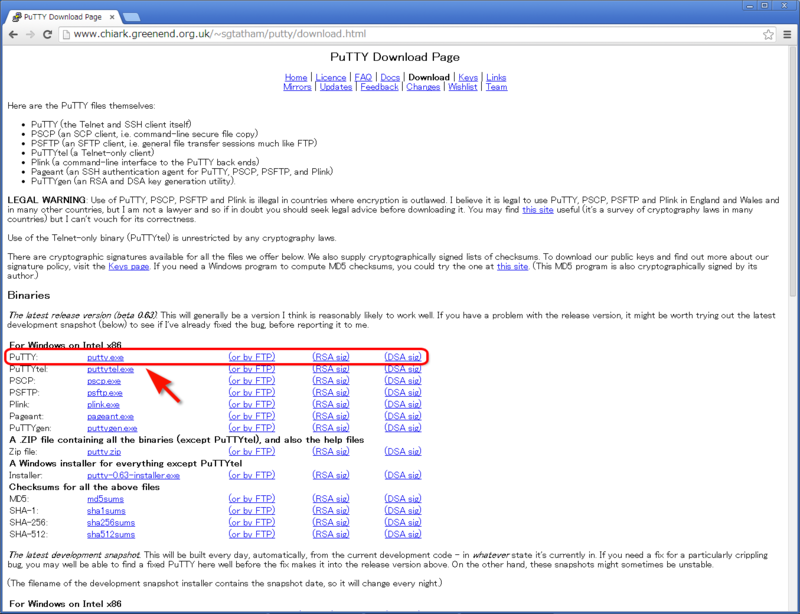Click 'this site' link in the legal warning

pos(538,210)
